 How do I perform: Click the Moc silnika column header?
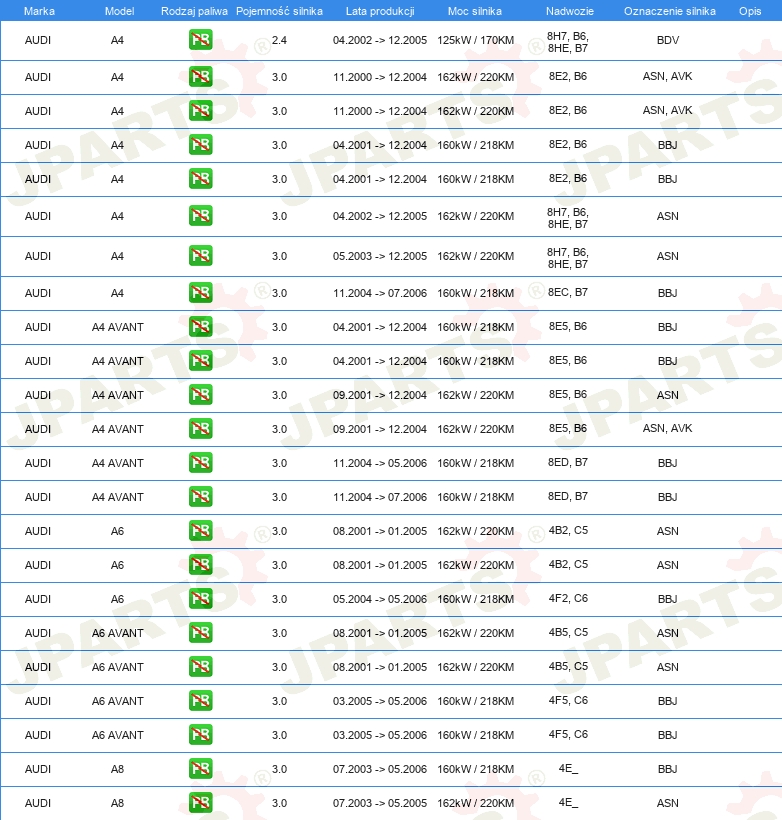pyautogui.click(x=474, y=11)
